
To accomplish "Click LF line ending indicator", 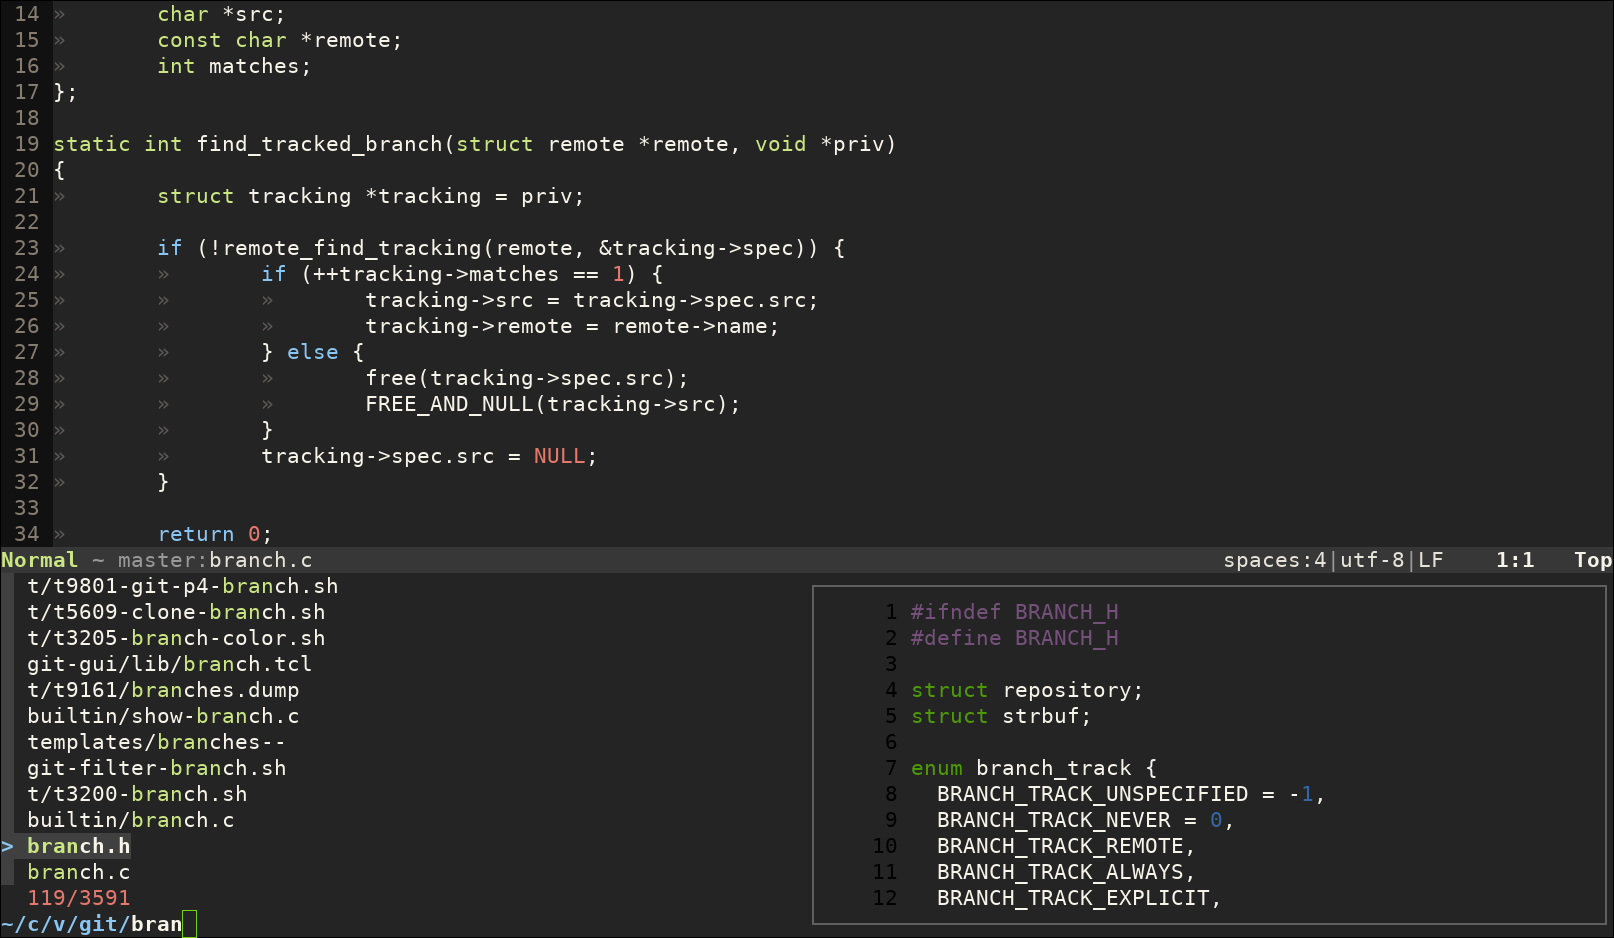I will pyautogui.click(x=1431, y=560).
